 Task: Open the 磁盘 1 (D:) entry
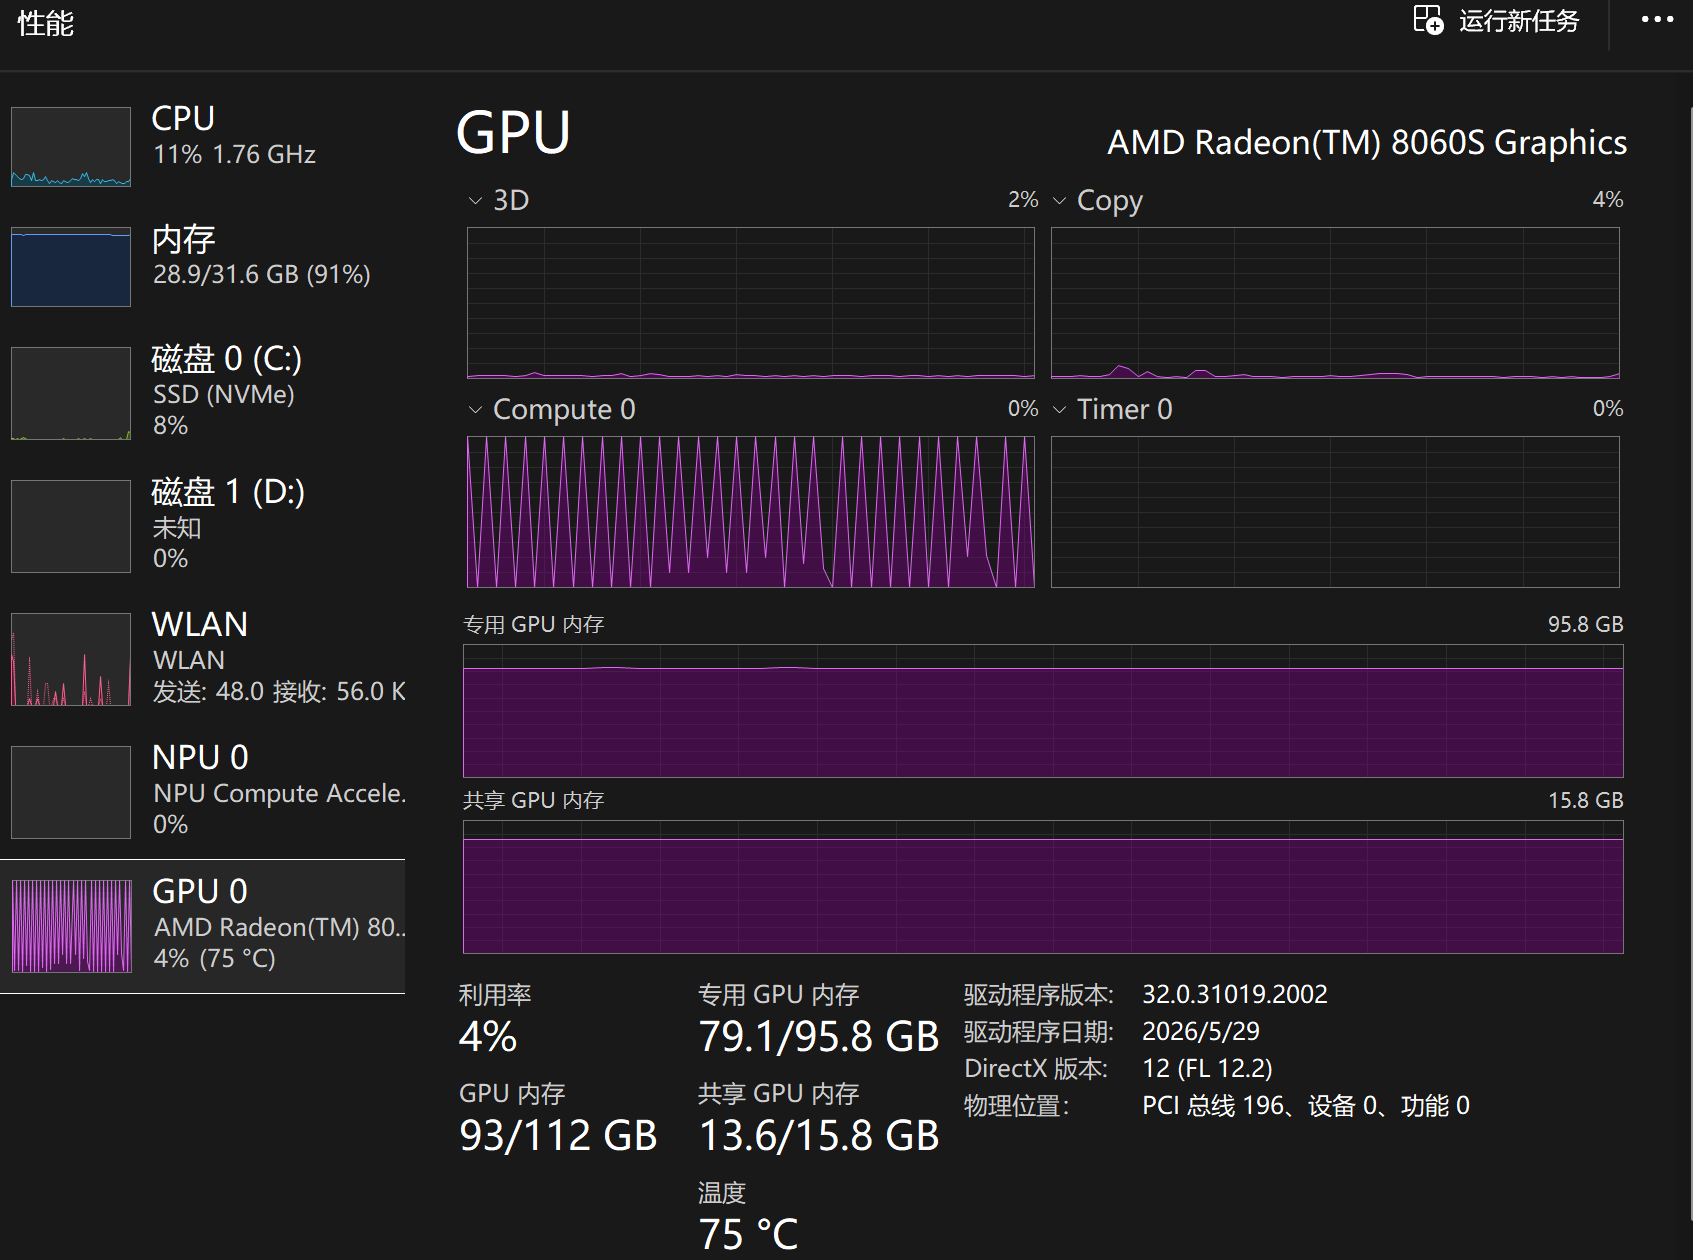[x=203, y=526]
